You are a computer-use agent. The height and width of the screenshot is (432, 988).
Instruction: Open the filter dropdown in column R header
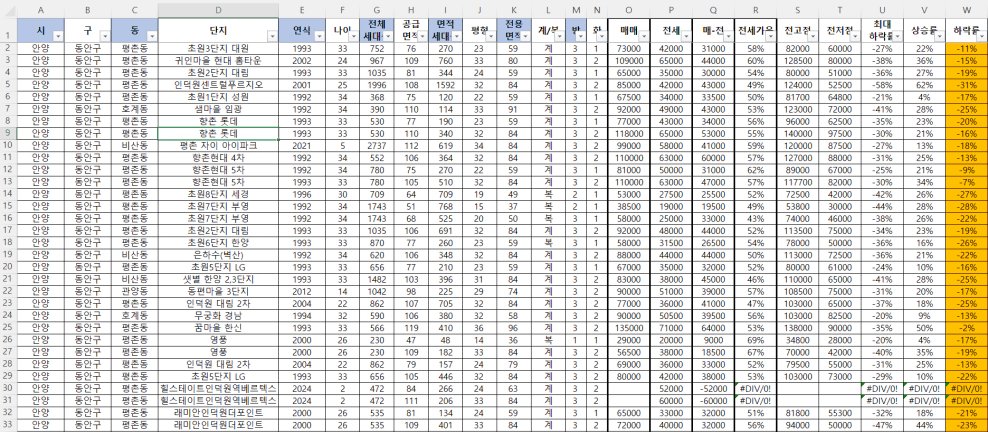pos(770,37)
